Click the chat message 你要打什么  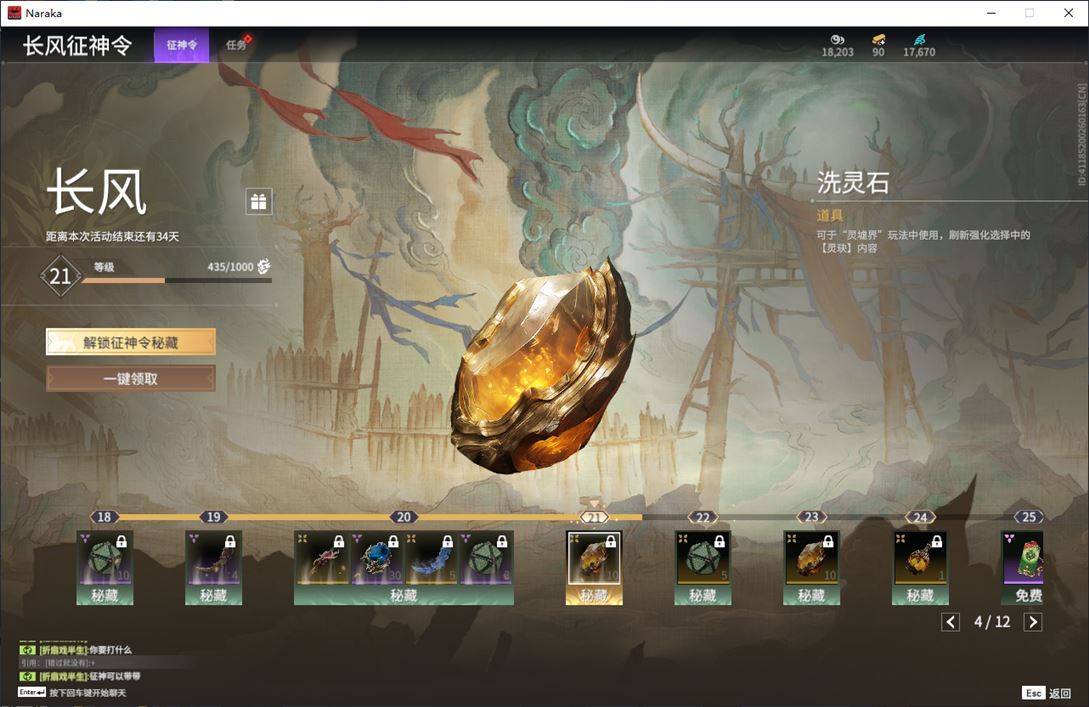pos(110,650)
